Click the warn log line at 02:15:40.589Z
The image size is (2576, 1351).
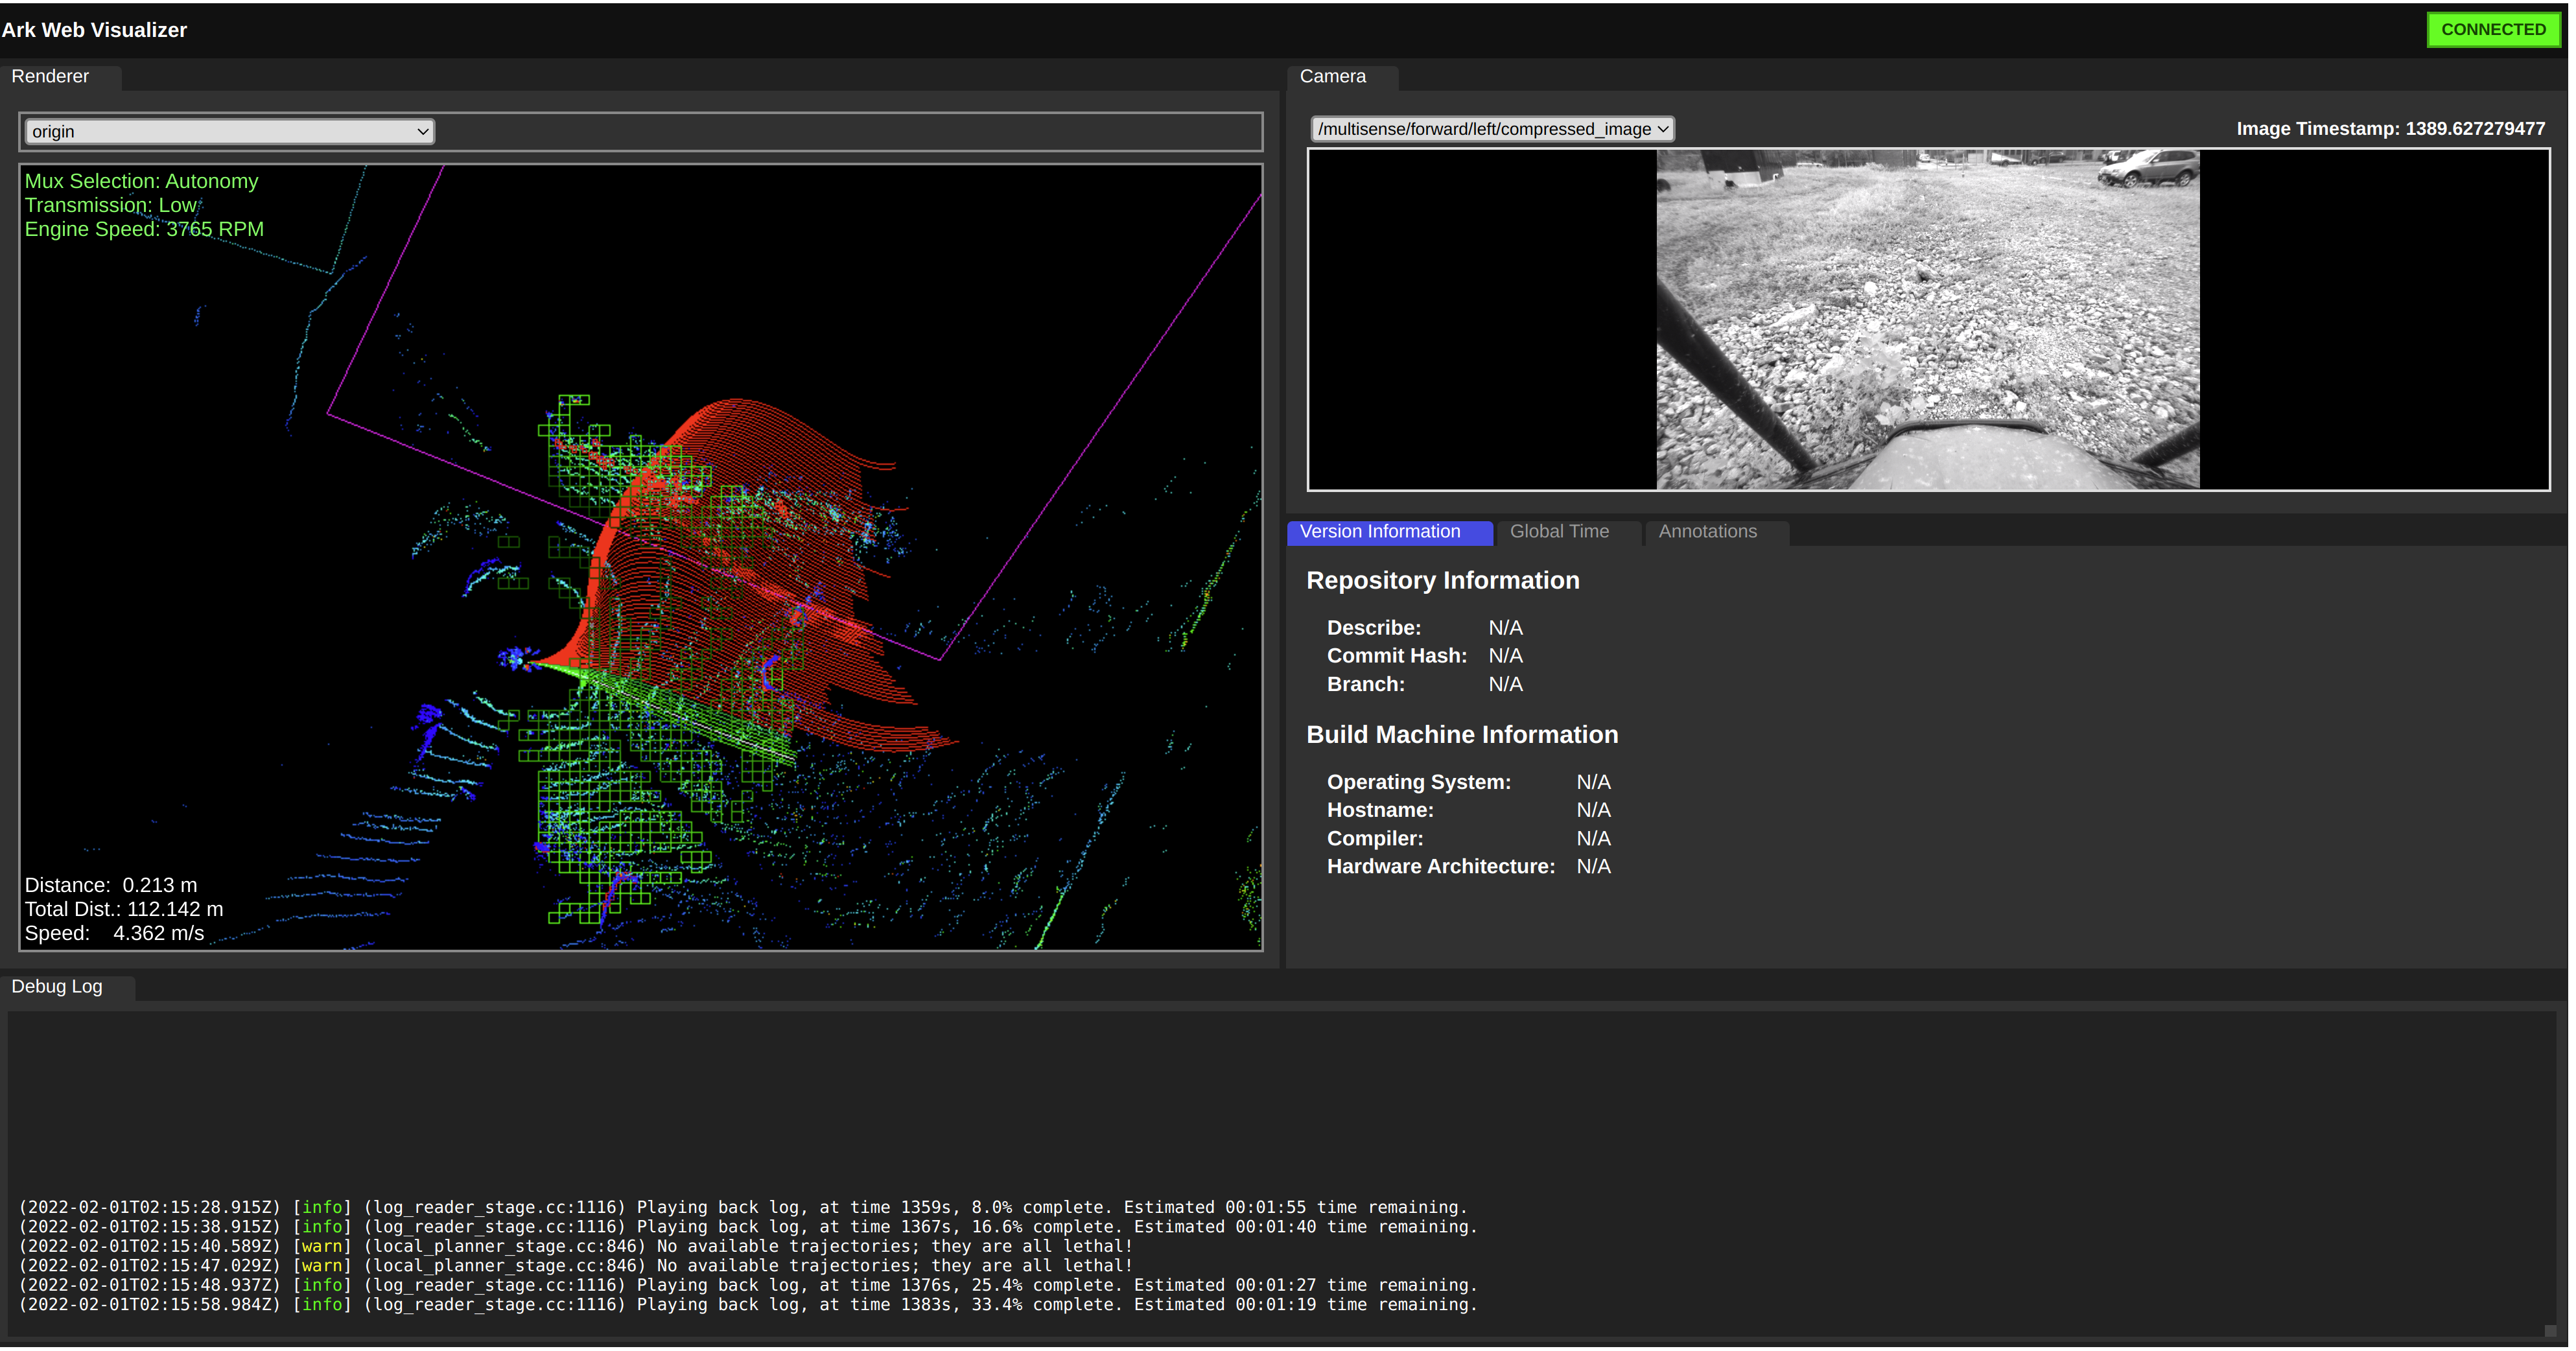coord(576,1247)
